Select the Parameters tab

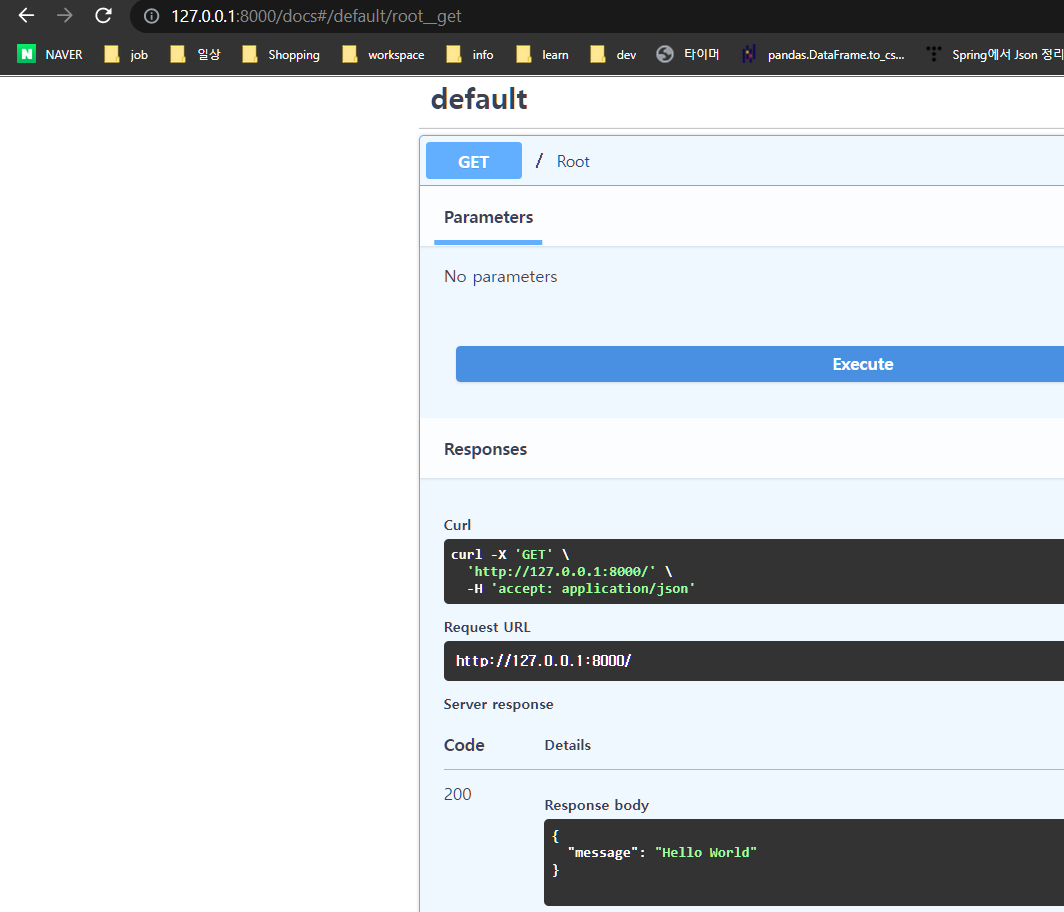click(x=489, y=217)
